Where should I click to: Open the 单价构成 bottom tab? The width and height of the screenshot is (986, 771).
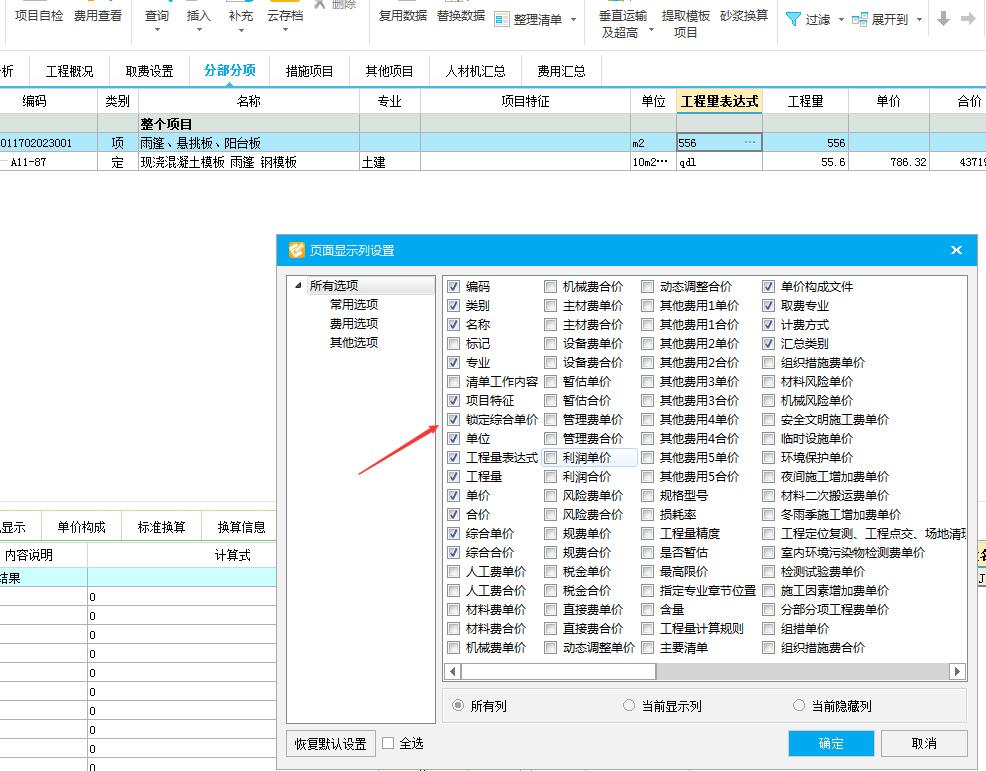(x=81, y=527)
